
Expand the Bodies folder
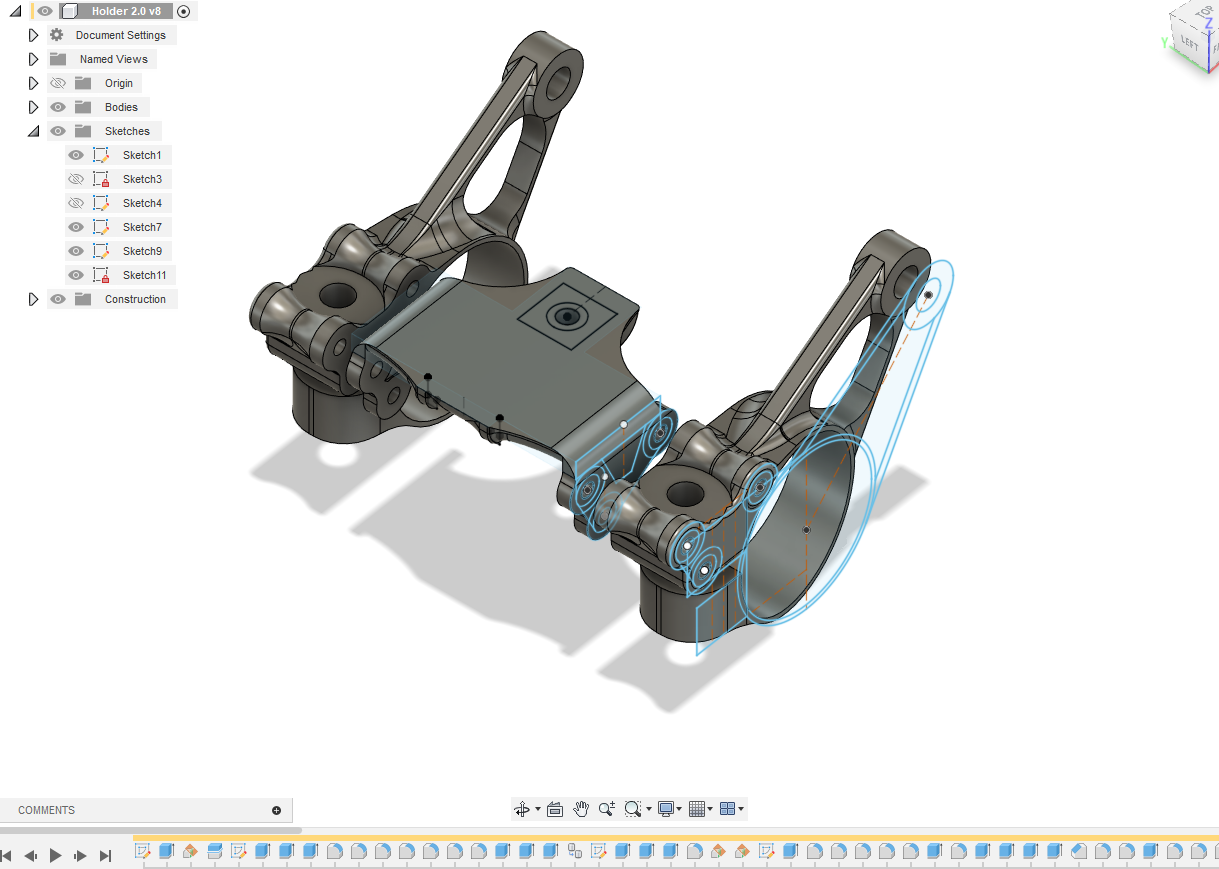tap(33, 107)
